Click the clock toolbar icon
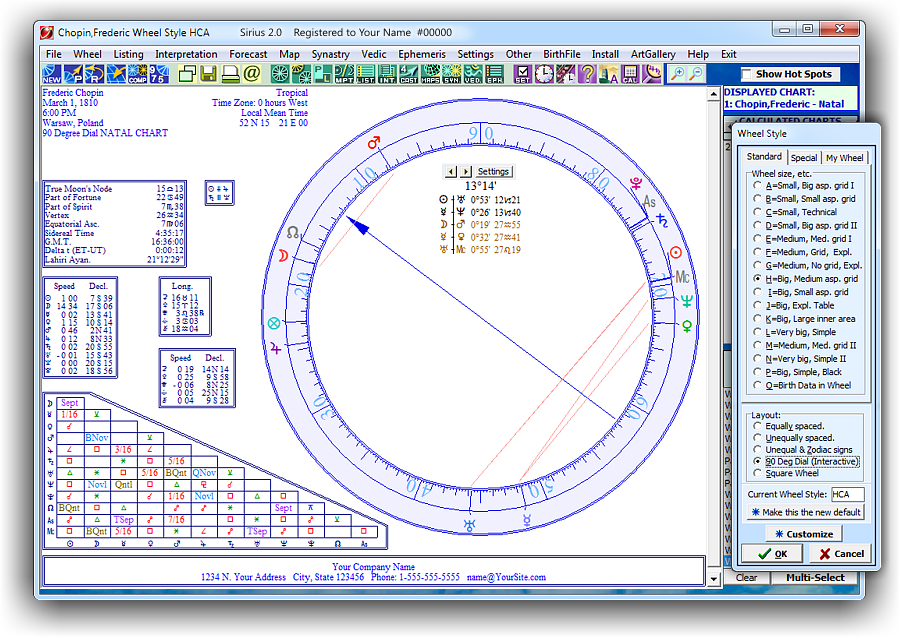The height and width of the screenshot is (637, 899). [544, 74]
